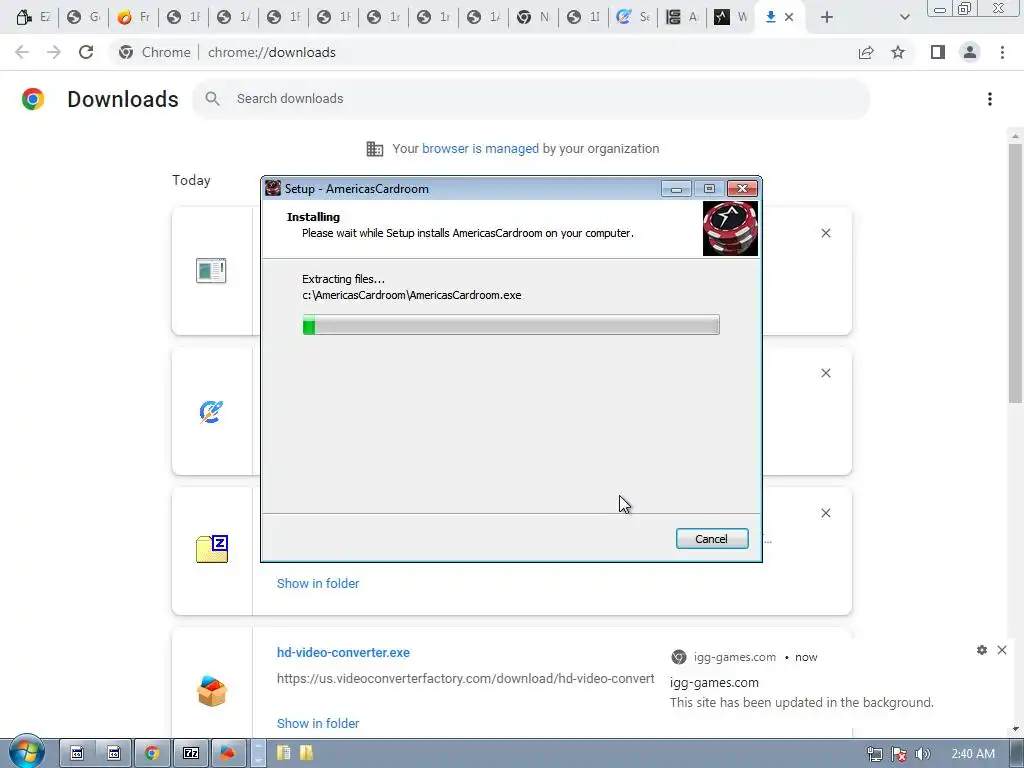Open the hd-video-converter.exe file link
Screen dimensions: 1024x768
tap(343, 652)
